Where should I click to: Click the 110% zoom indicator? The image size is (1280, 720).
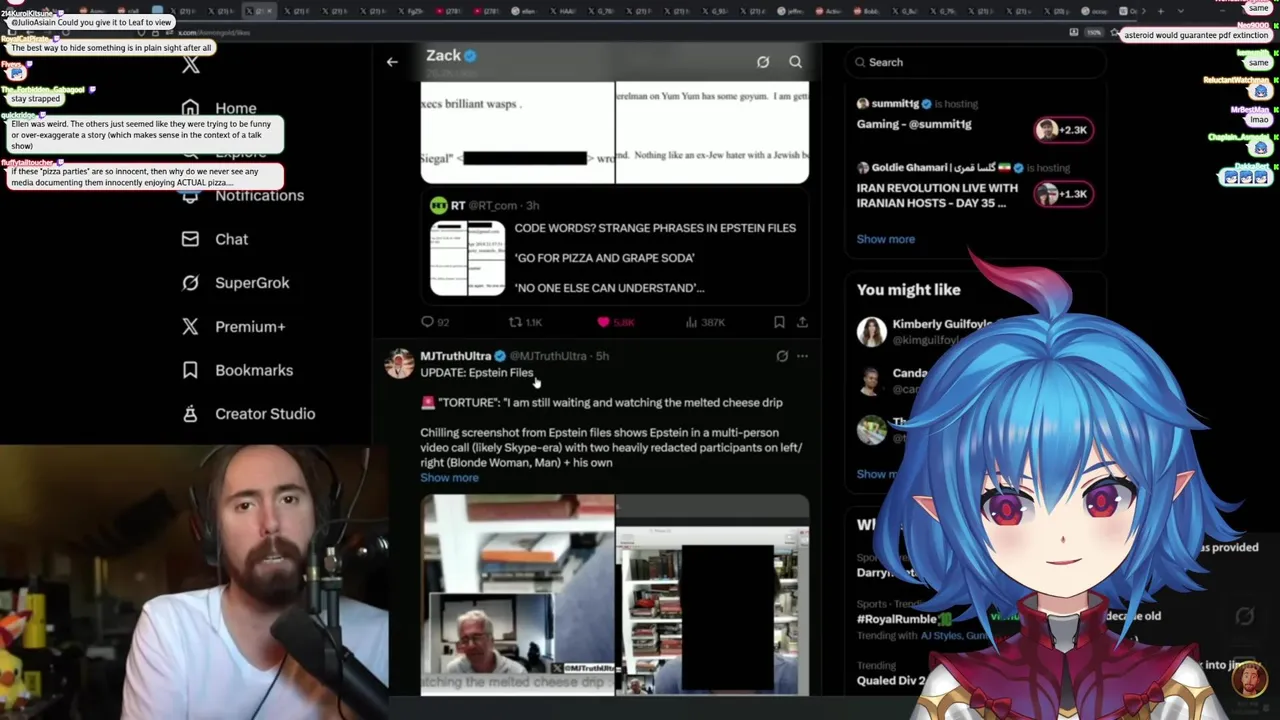click(x=1095, y=32)
